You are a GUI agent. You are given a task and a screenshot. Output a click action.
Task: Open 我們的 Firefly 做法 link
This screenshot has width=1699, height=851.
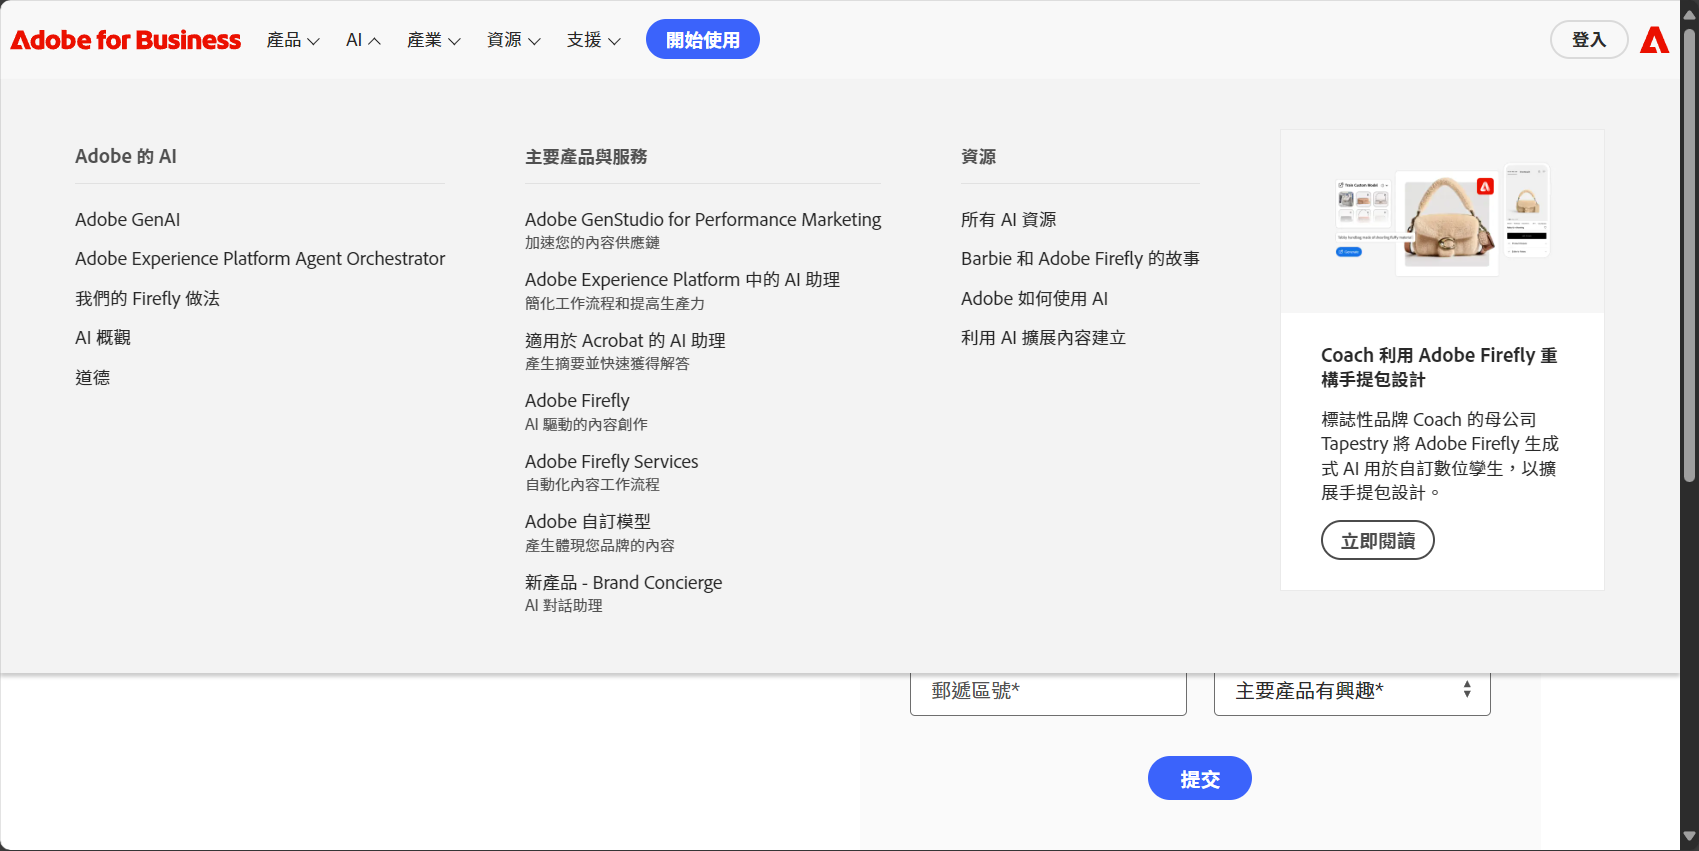click(147, 298)
